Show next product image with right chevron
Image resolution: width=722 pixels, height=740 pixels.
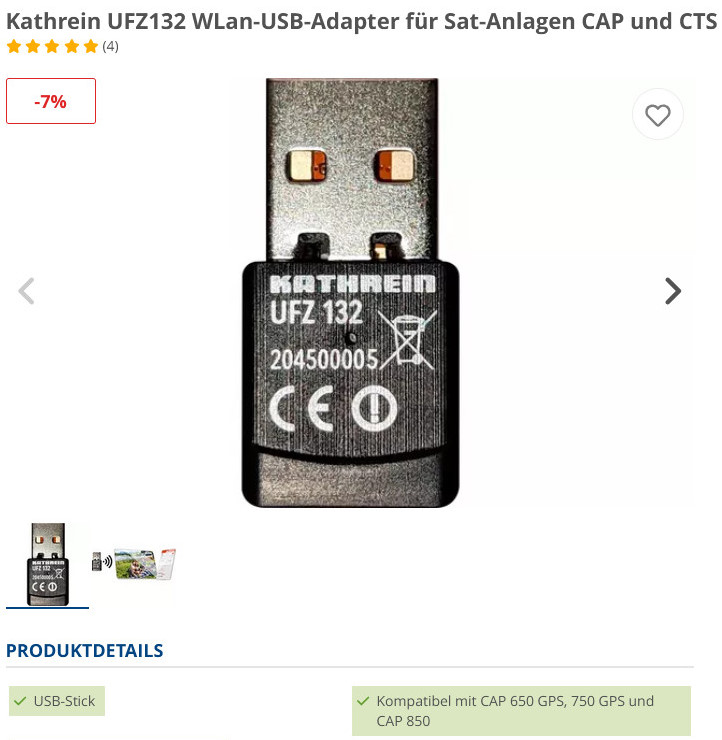coord(673,291)
